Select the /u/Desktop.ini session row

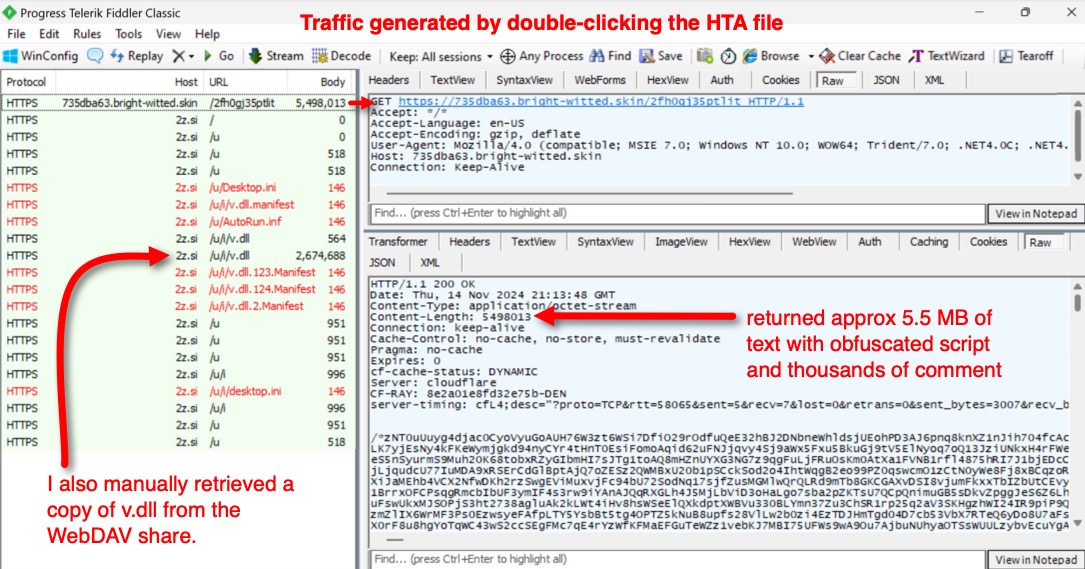(x=177, y=188)
